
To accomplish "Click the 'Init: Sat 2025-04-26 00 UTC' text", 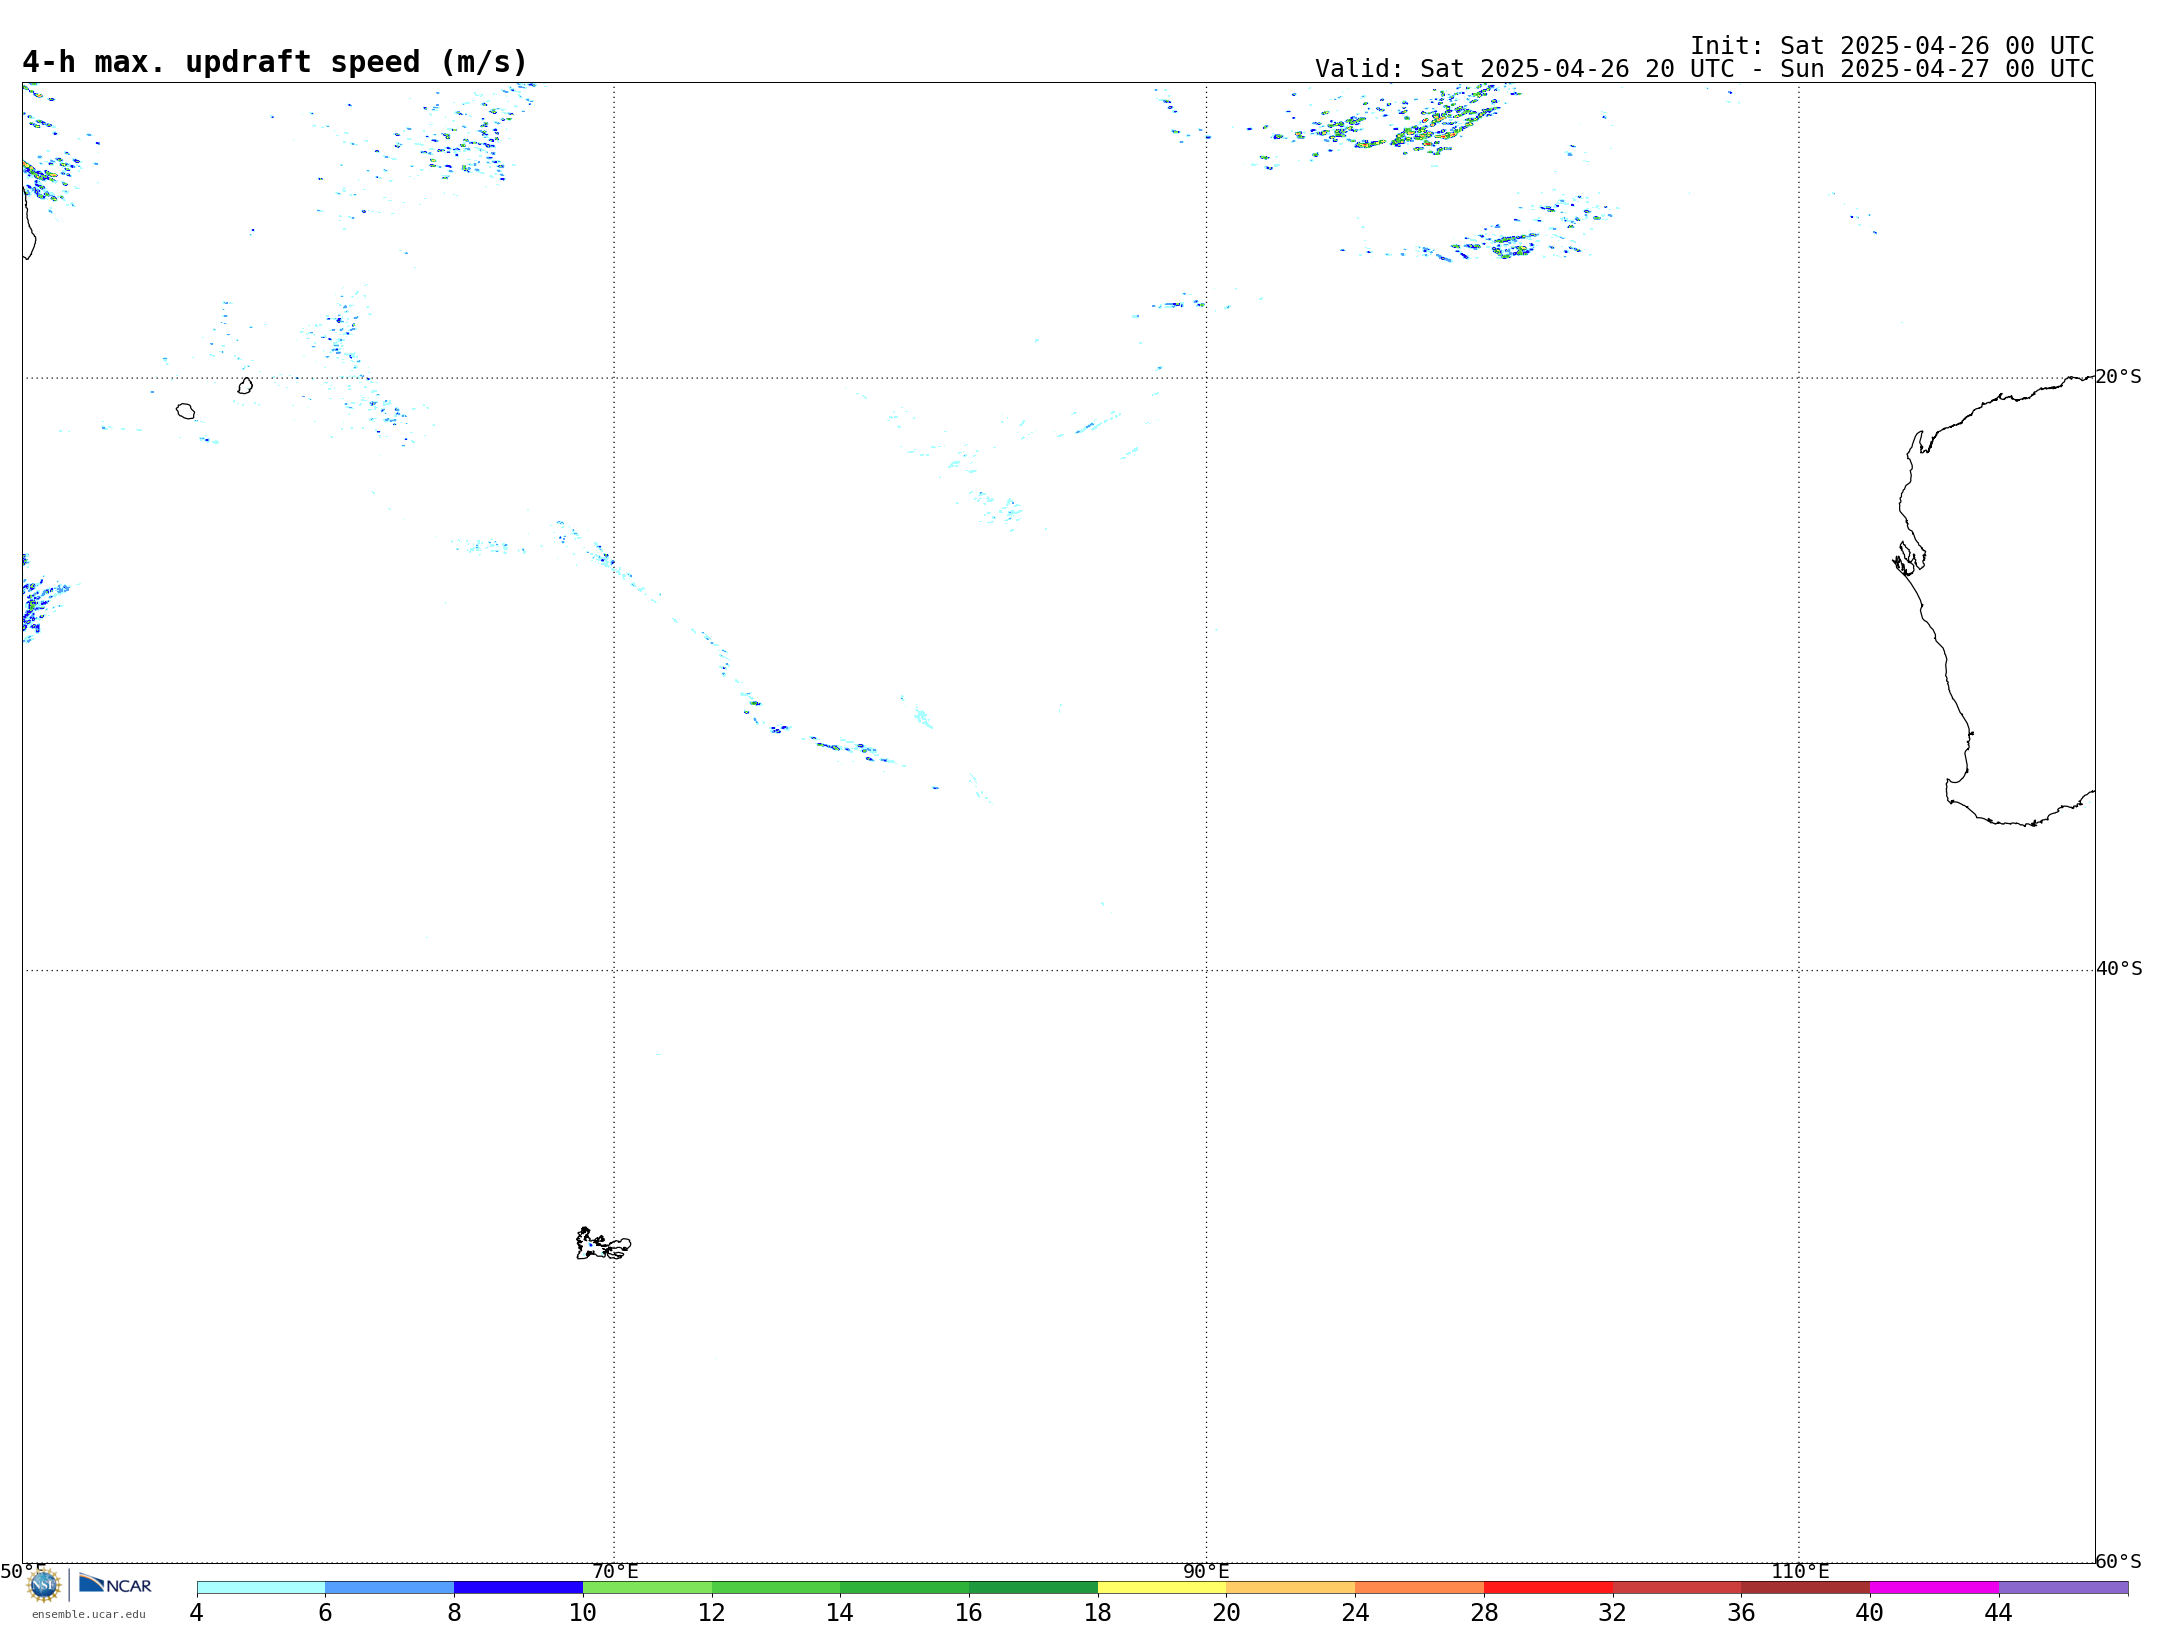I will 1892,46.
